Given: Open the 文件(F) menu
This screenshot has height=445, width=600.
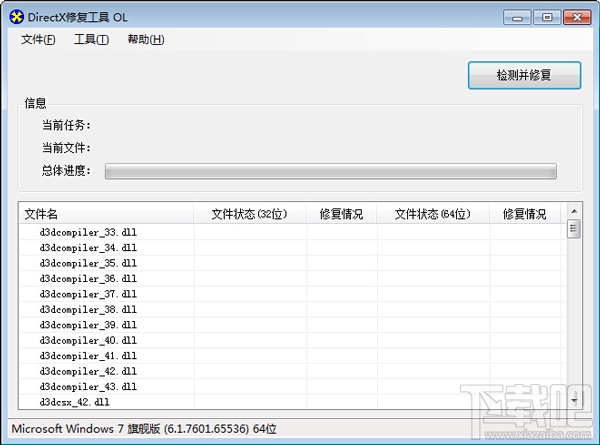Looking at the screenshot, I should [38, 39].
